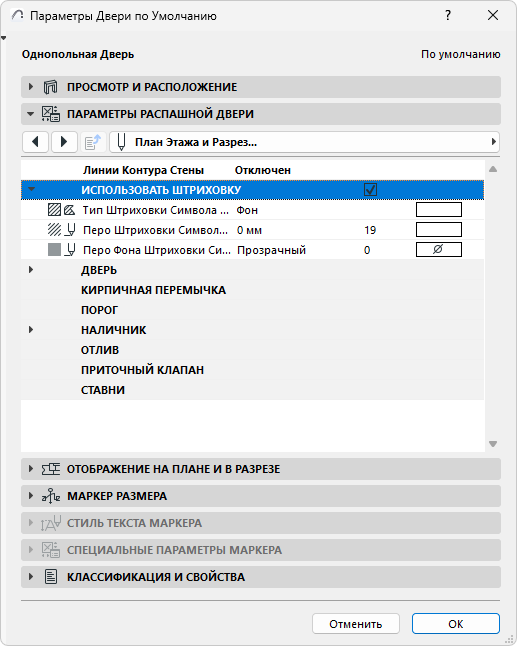517x646 pixels.
Task: Click gray background fill icon
Action: point(54,250)
